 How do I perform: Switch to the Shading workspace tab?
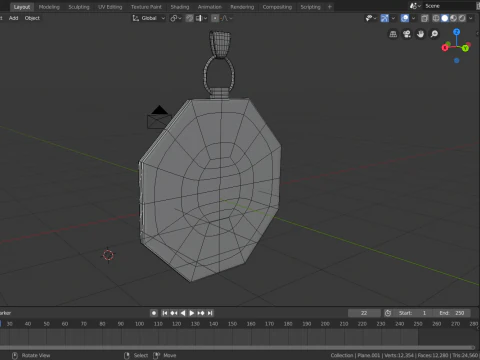[180, 7]
